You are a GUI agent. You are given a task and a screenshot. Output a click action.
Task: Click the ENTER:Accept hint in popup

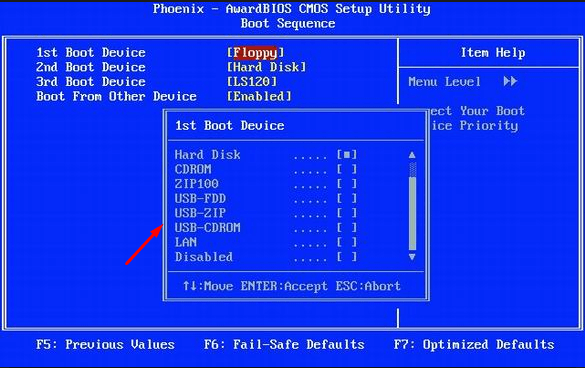click(284, 286)
